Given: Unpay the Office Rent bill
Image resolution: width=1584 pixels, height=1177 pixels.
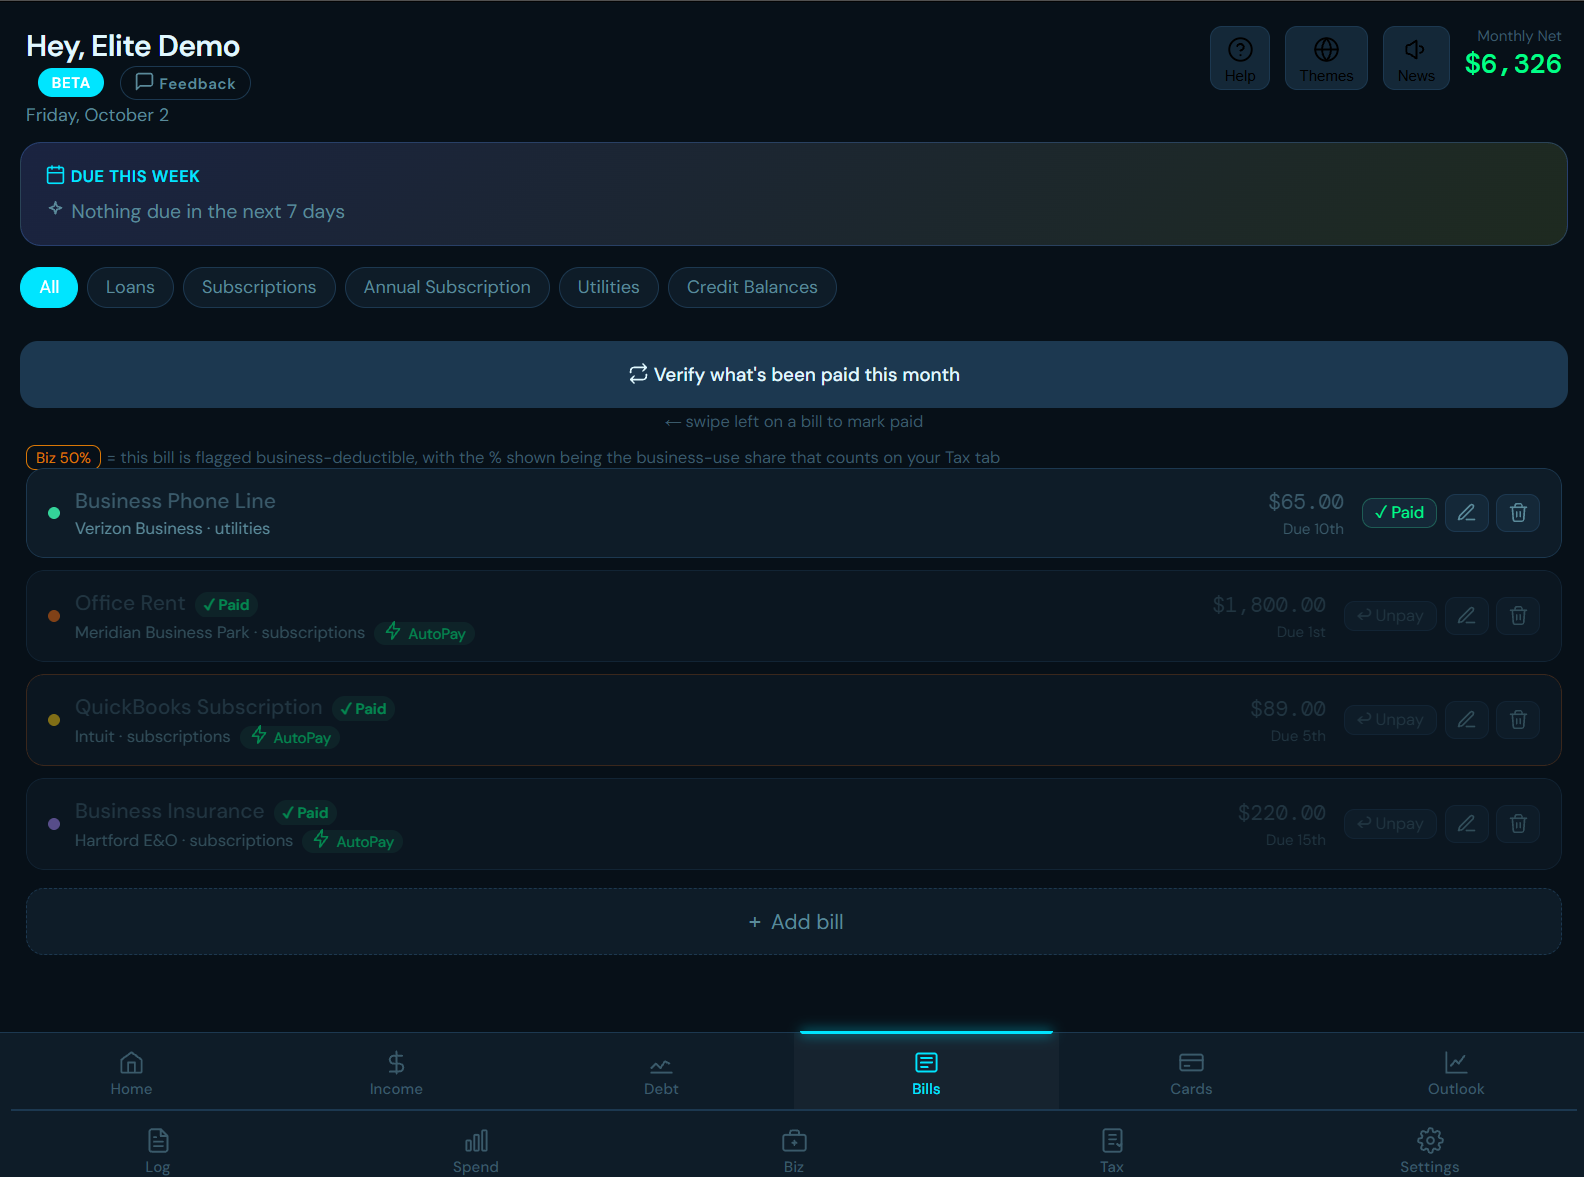Looking at the screenshot, I should point(1390,616).
